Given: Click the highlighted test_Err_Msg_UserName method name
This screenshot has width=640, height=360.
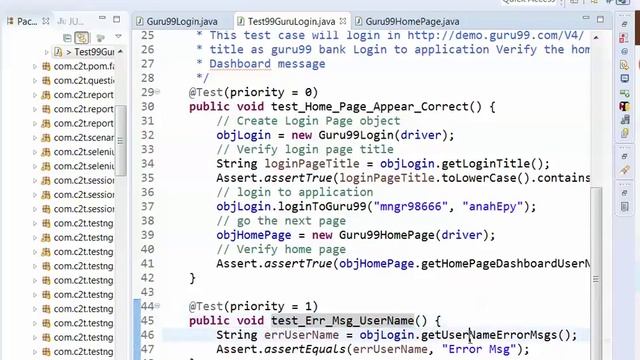Looking at the screenshot, I should coord(342,321).
